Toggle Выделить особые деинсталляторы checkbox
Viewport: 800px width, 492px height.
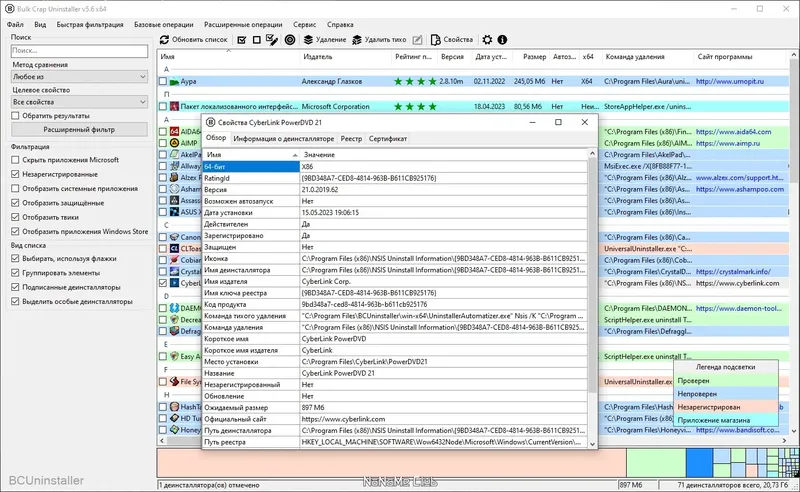coord(15,302)
